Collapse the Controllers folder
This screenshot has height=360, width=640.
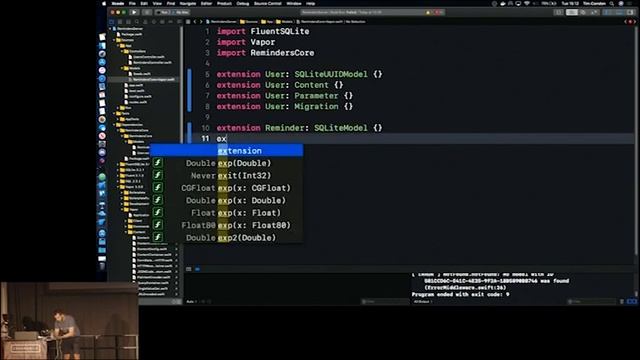coord(122,51)
